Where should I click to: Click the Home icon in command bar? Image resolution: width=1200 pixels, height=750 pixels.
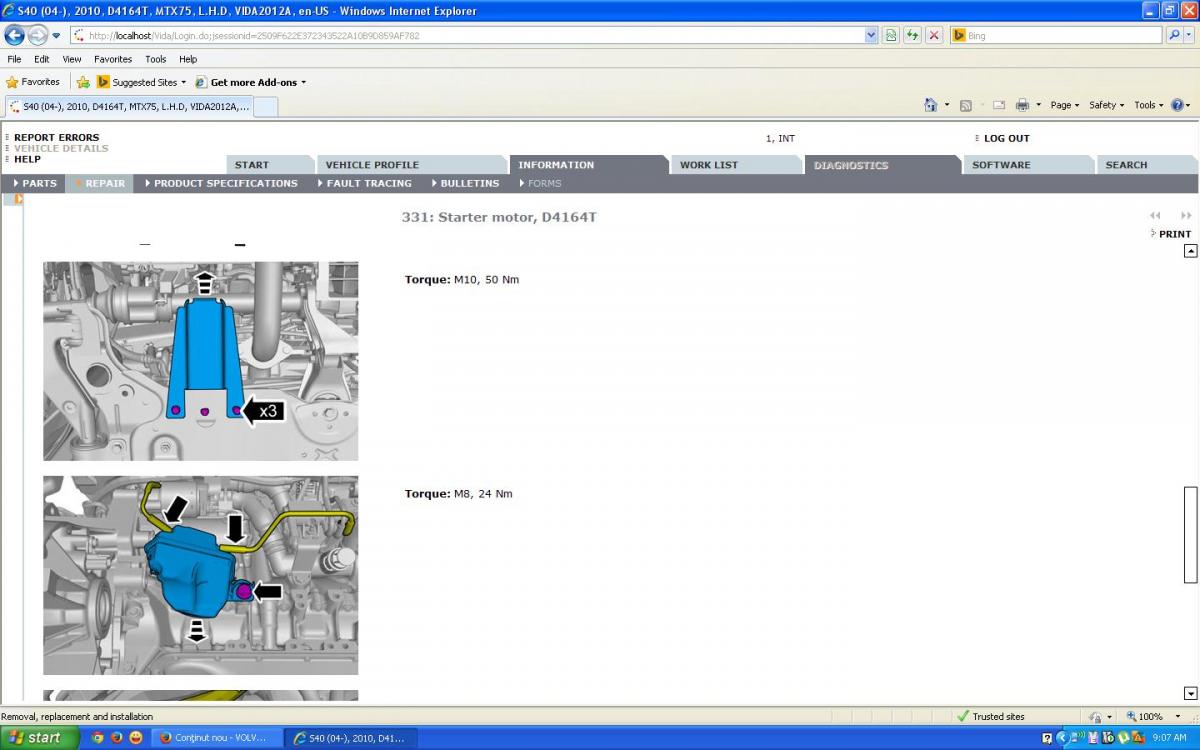931,105
